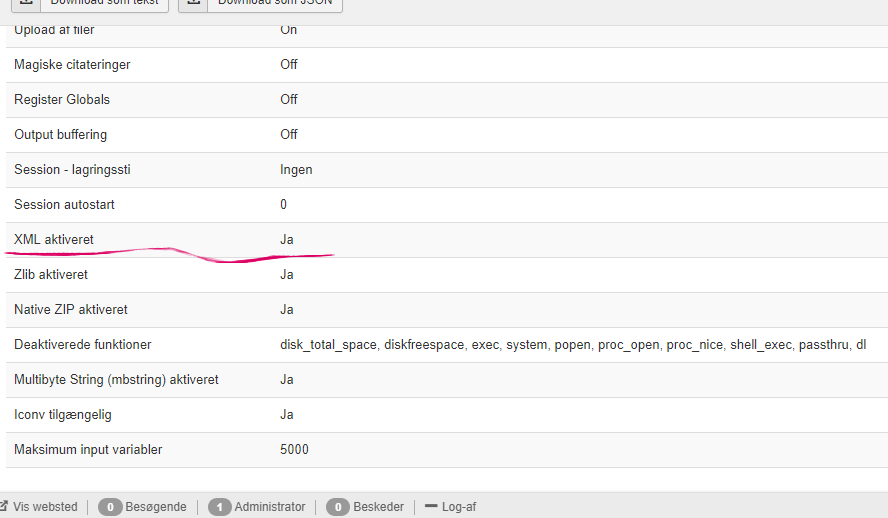Click the 'Deaktiverede funktioner' values list
This screenshot has height=518, width=888.
[573, 345]
